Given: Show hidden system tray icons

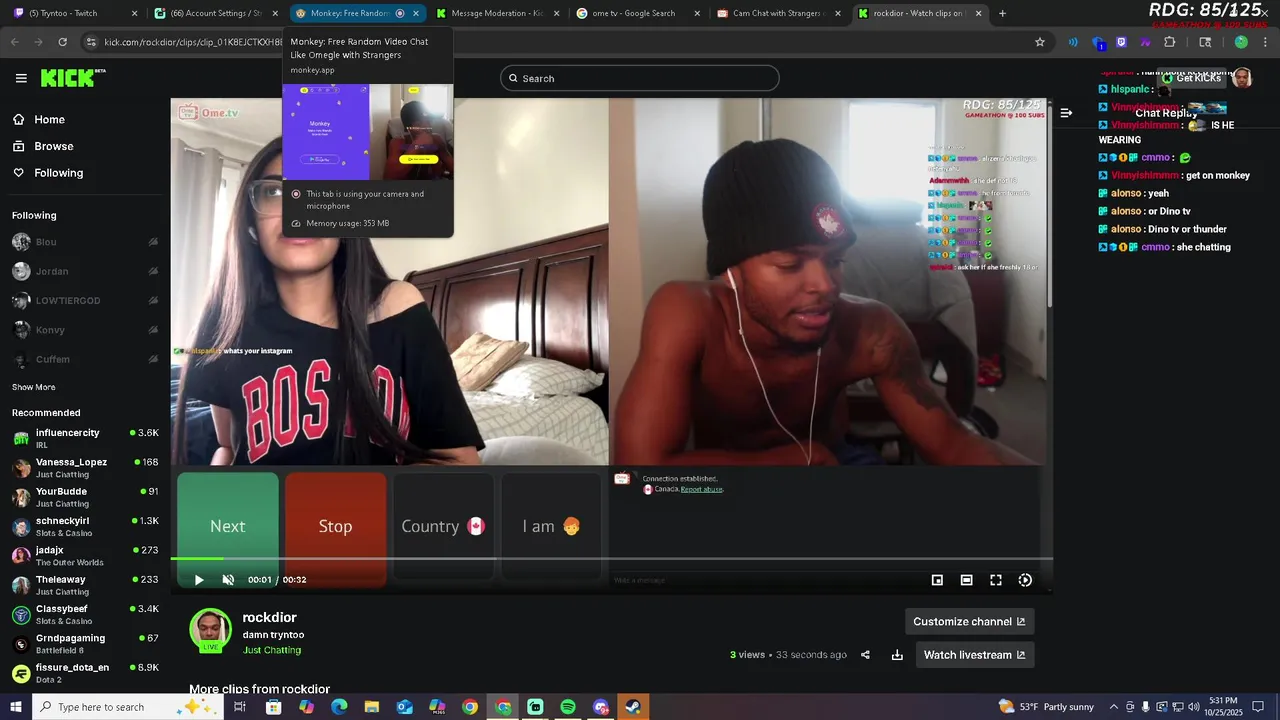Looking at the screenshot, I should point(1114,707).
